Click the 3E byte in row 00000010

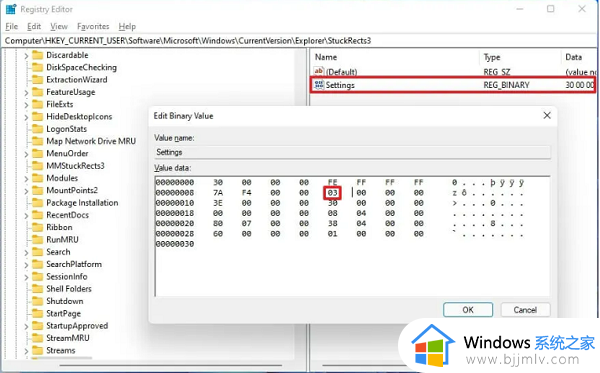tap(218, 203)
